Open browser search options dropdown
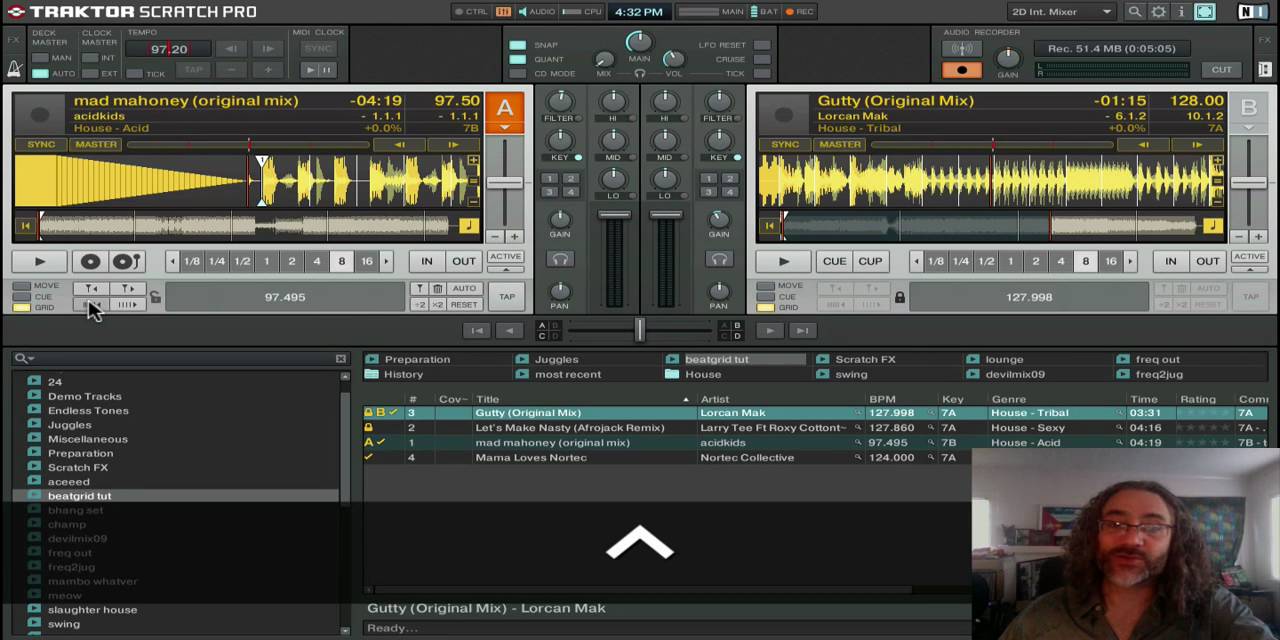The height and width of the screenshot is (640, 1280). [24, 358]
